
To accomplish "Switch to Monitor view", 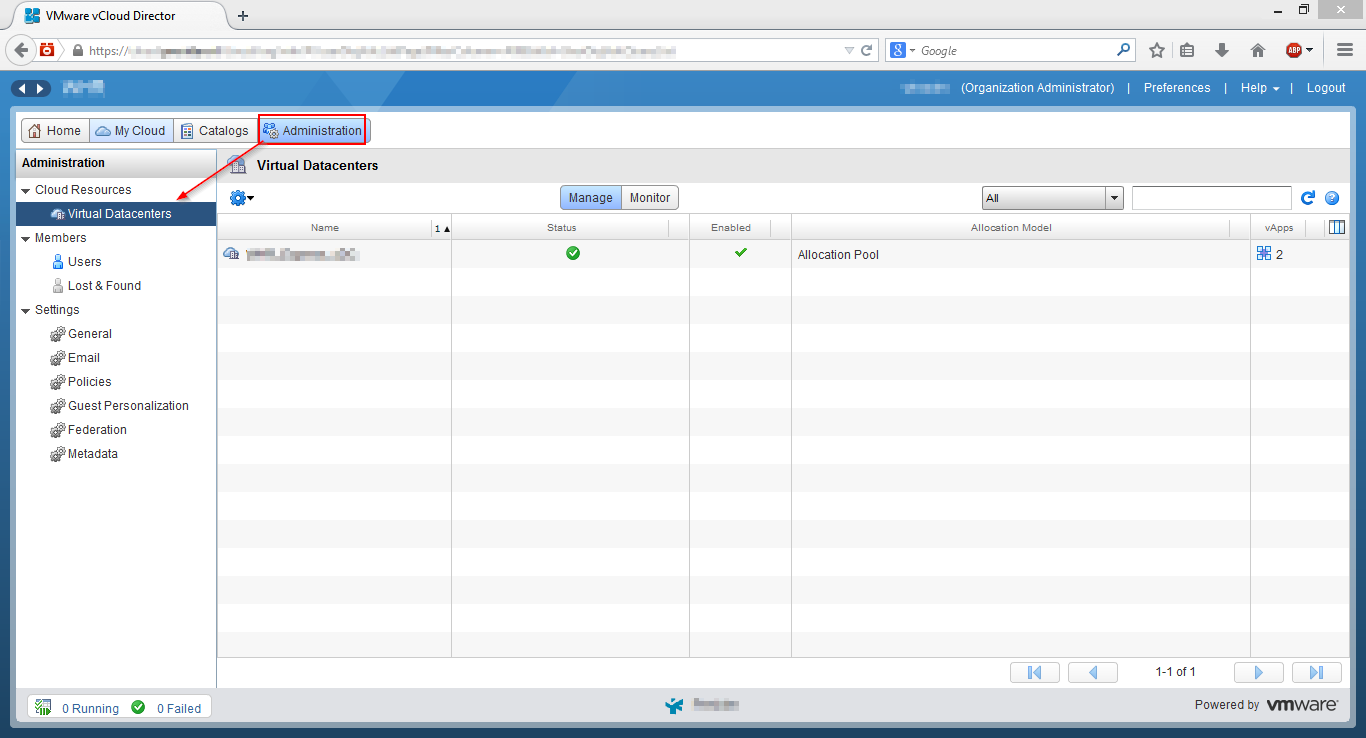I will tap(650, 198).
